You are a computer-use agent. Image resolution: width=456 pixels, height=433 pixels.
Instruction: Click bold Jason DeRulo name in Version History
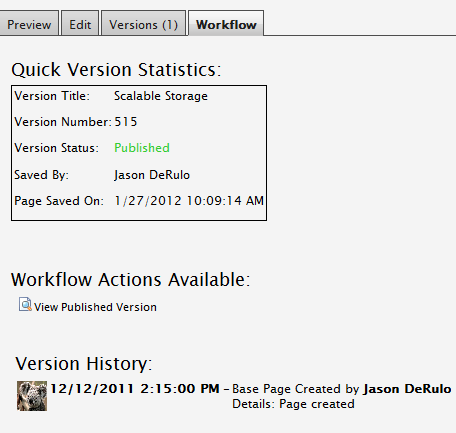click(x=407, y=389)
